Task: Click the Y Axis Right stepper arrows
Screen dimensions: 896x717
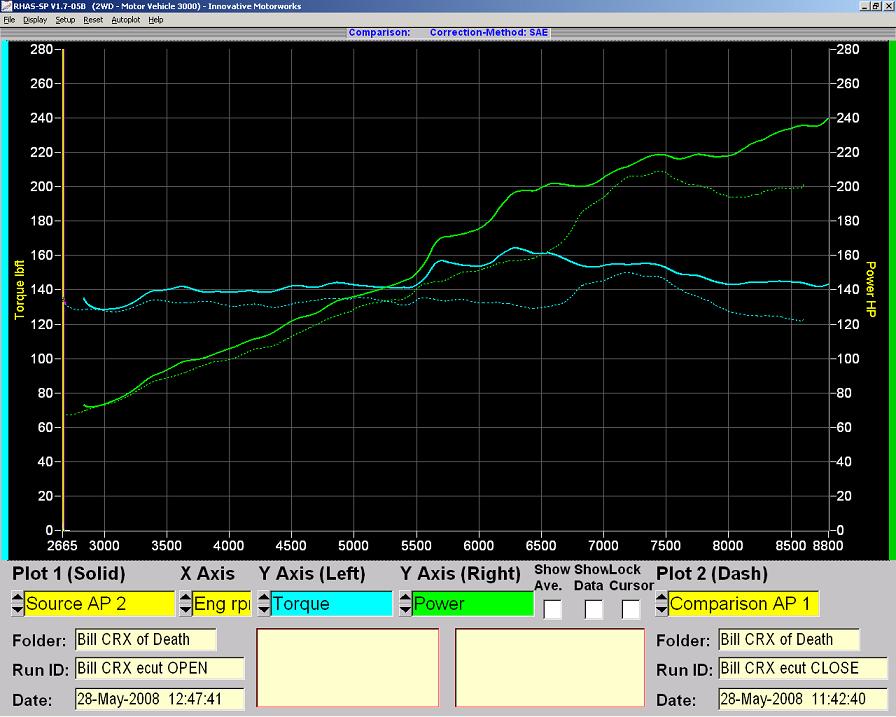Action: point(405,604)
